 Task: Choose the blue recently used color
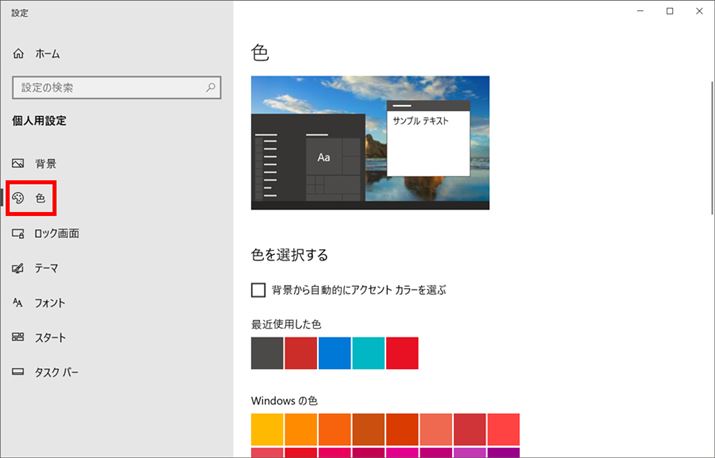click(x=334, y=353)
